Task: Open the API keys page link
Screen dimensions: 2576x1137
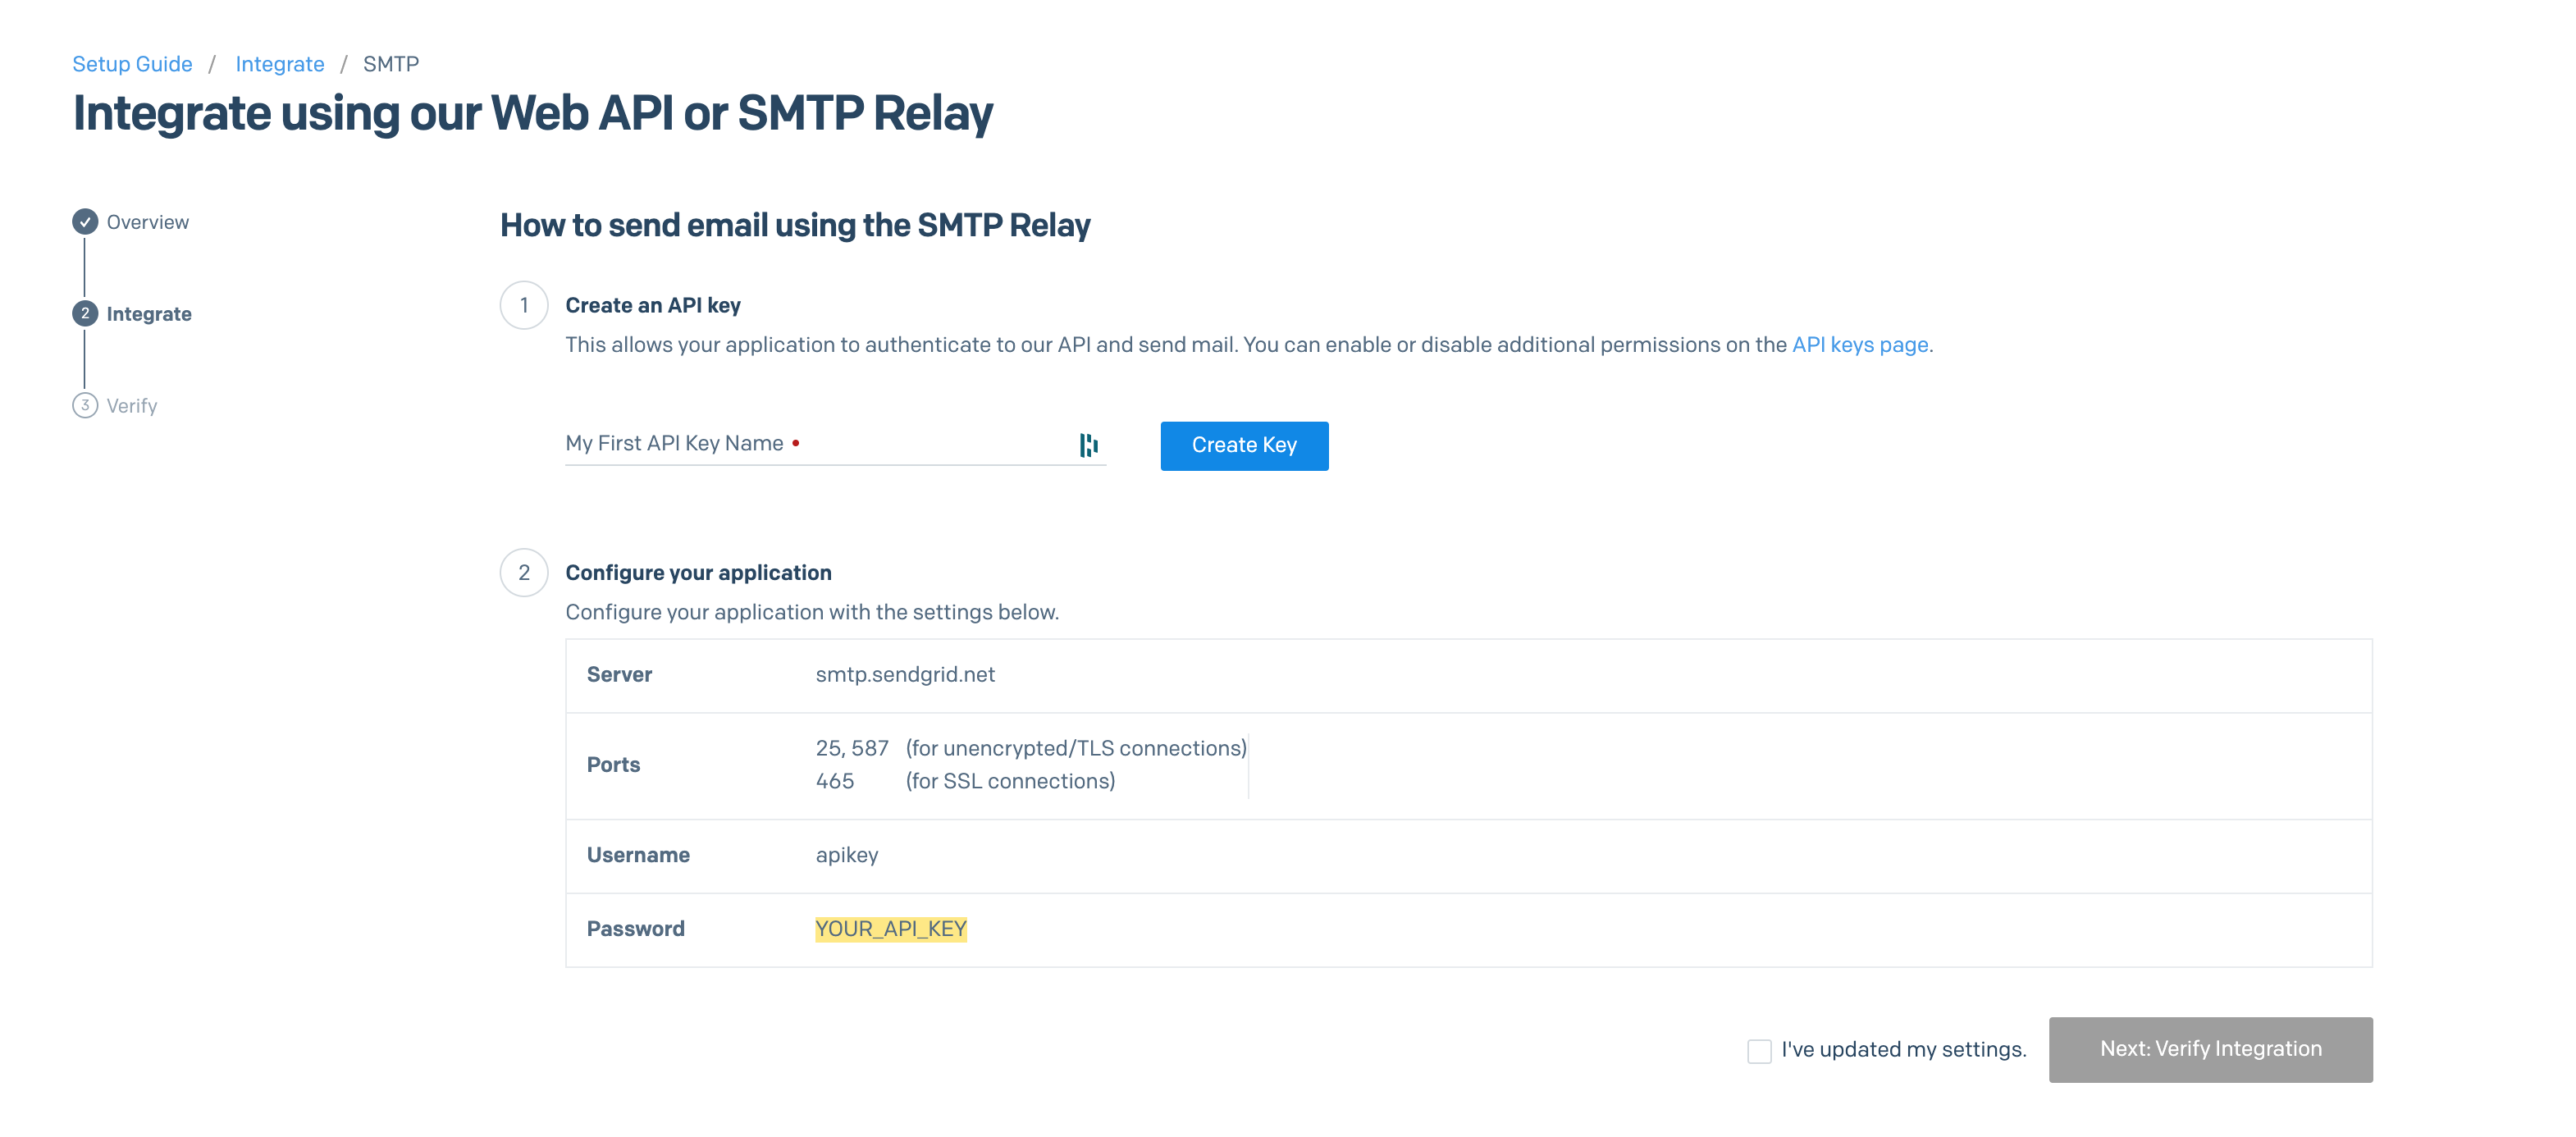Action: pos(1860,345)
